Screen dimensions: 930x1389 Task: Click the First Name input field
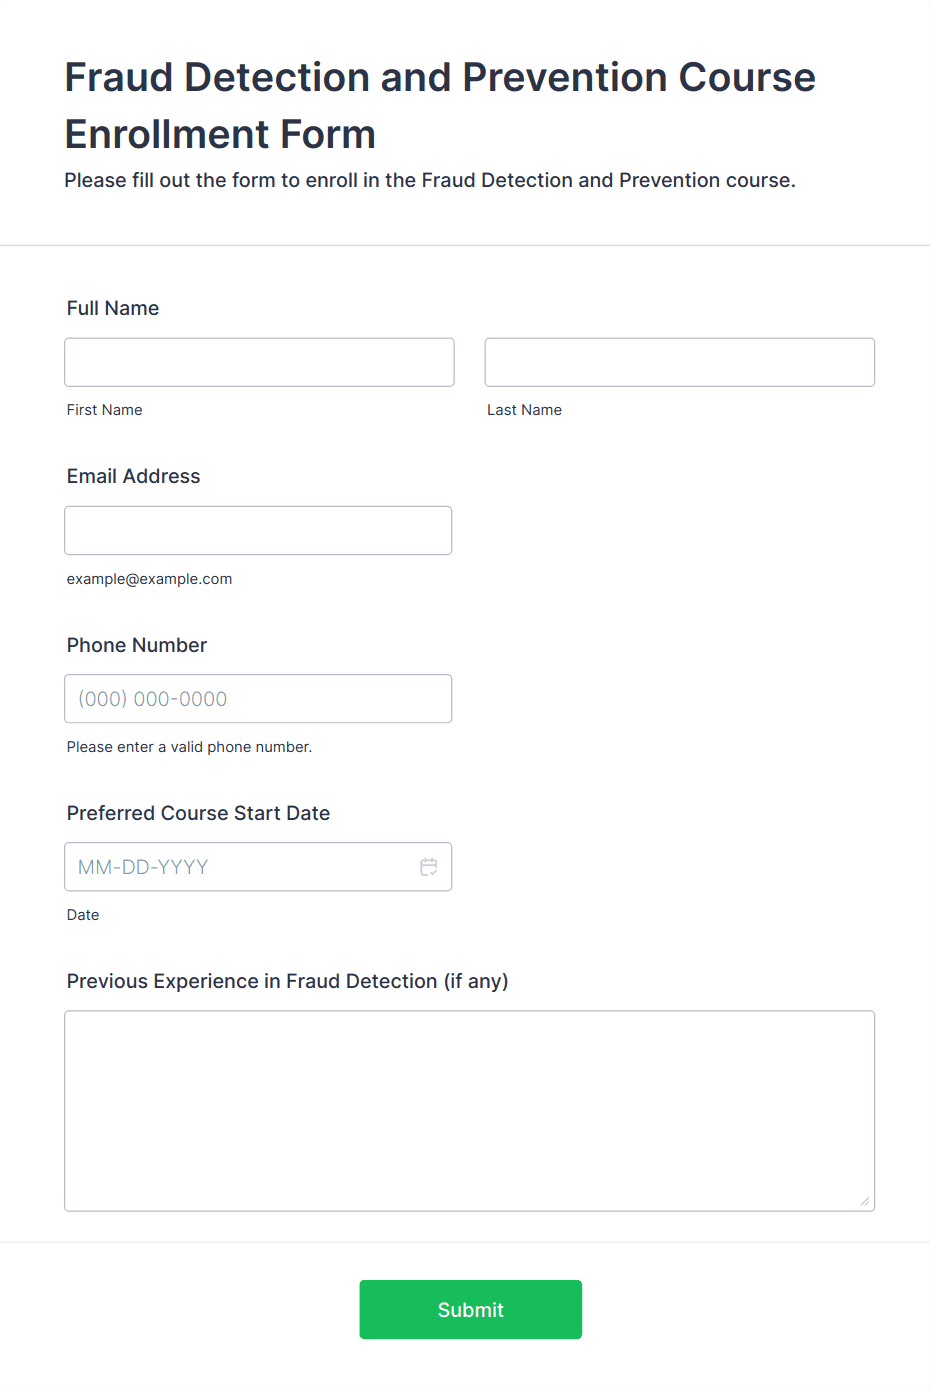point(259,362)
